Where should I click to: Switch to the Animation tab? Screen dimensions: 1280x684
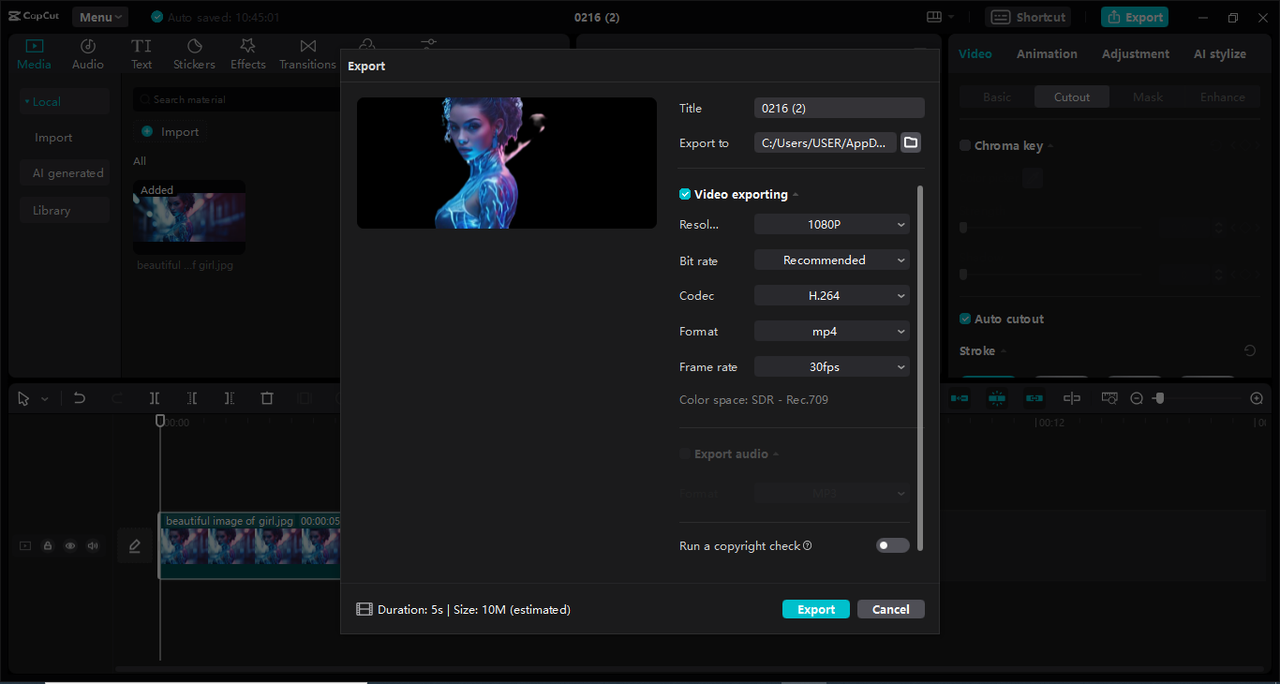coord(1047,54)
